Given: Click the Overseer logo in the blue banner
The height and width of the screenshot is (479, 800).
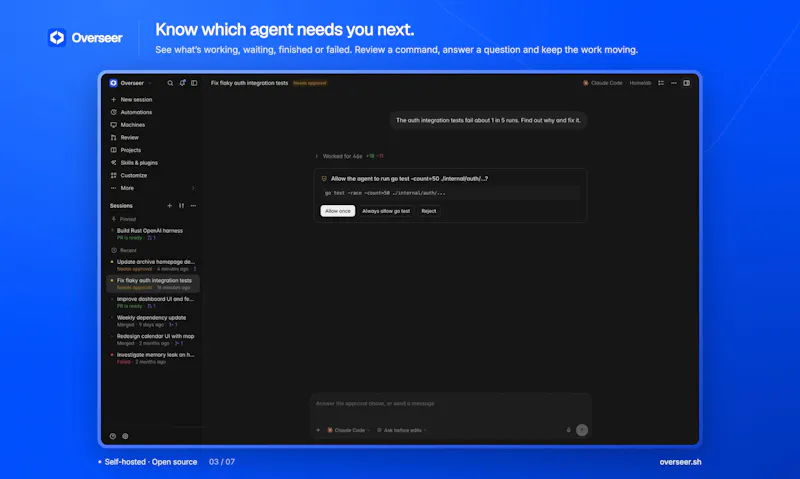Looking at the screenshot, I should click(x=85, y=38).
